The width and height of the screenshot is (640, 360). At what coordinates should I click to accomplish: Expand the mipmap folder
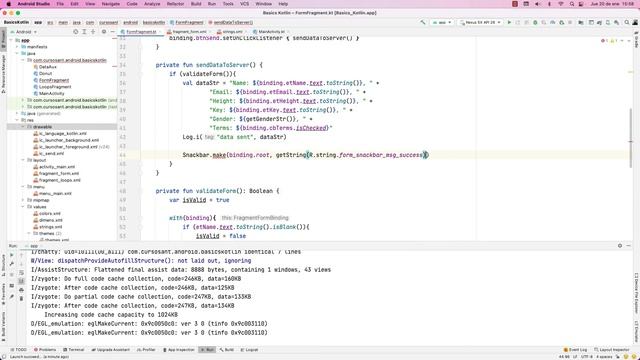click(23, 200)
